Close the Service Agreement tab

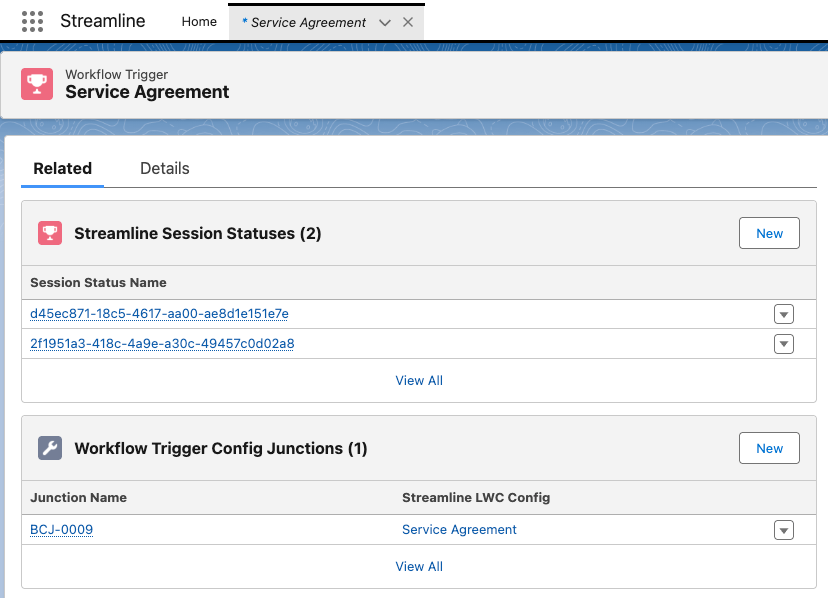click(407, 22)
